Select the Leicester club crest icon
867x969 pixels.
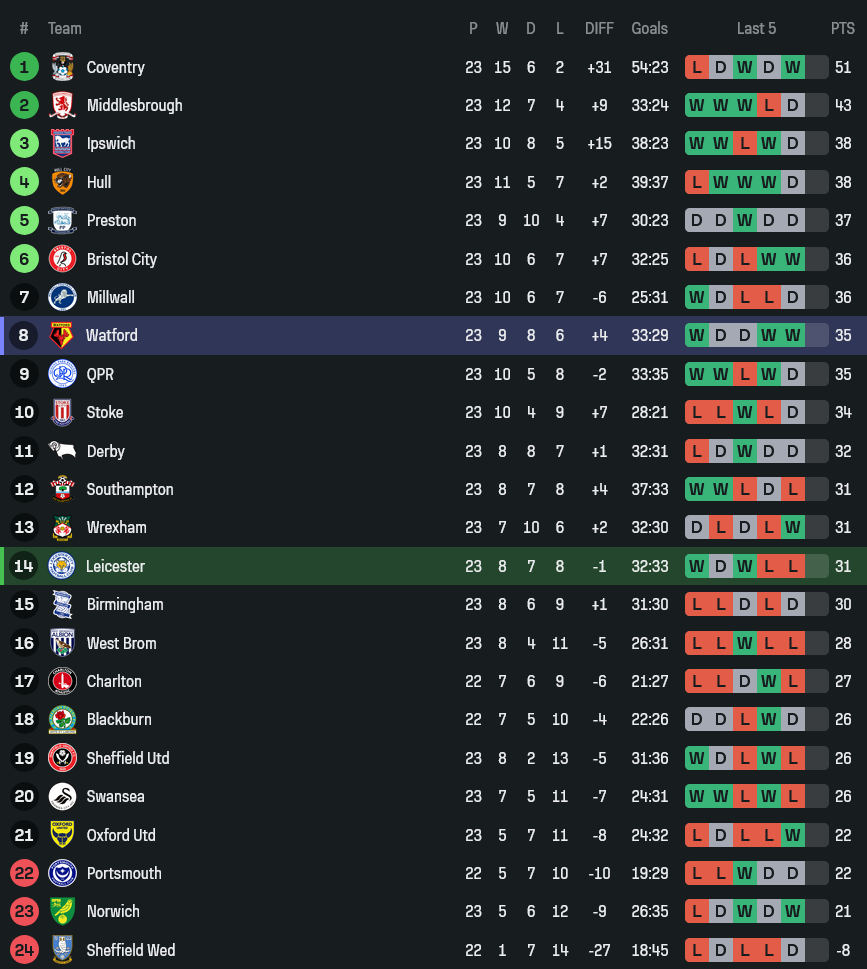coord(62,566)
